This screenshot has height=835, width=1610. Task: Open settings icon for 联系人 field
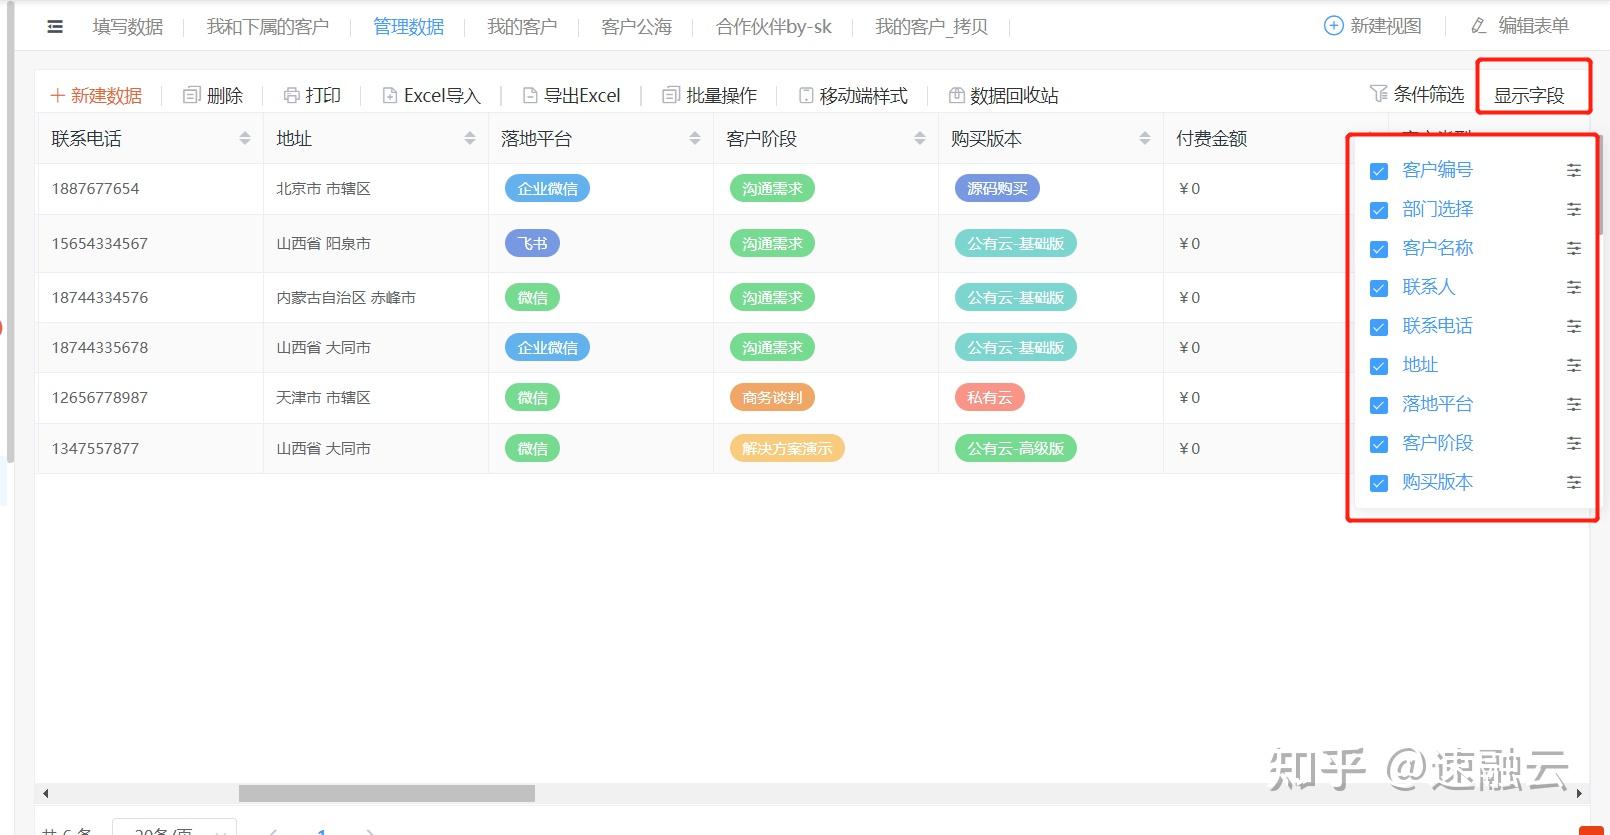[x=1573, y=287]
